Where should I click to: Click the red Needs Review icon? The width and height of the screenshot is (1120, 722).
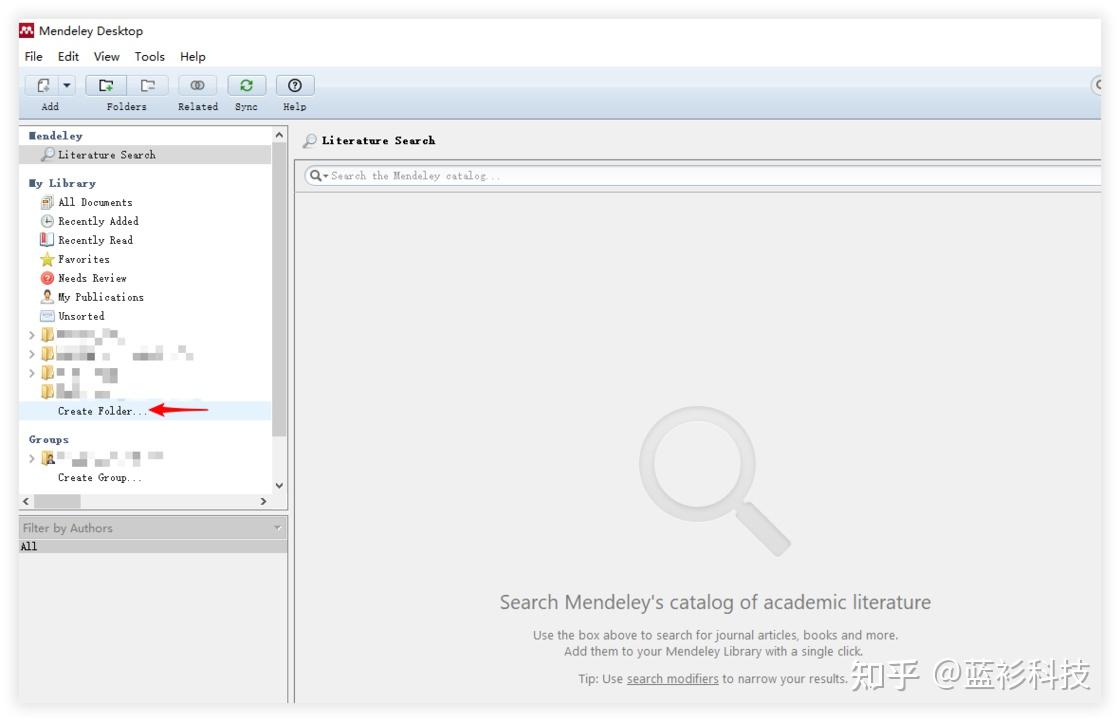[x=47, y=279]
